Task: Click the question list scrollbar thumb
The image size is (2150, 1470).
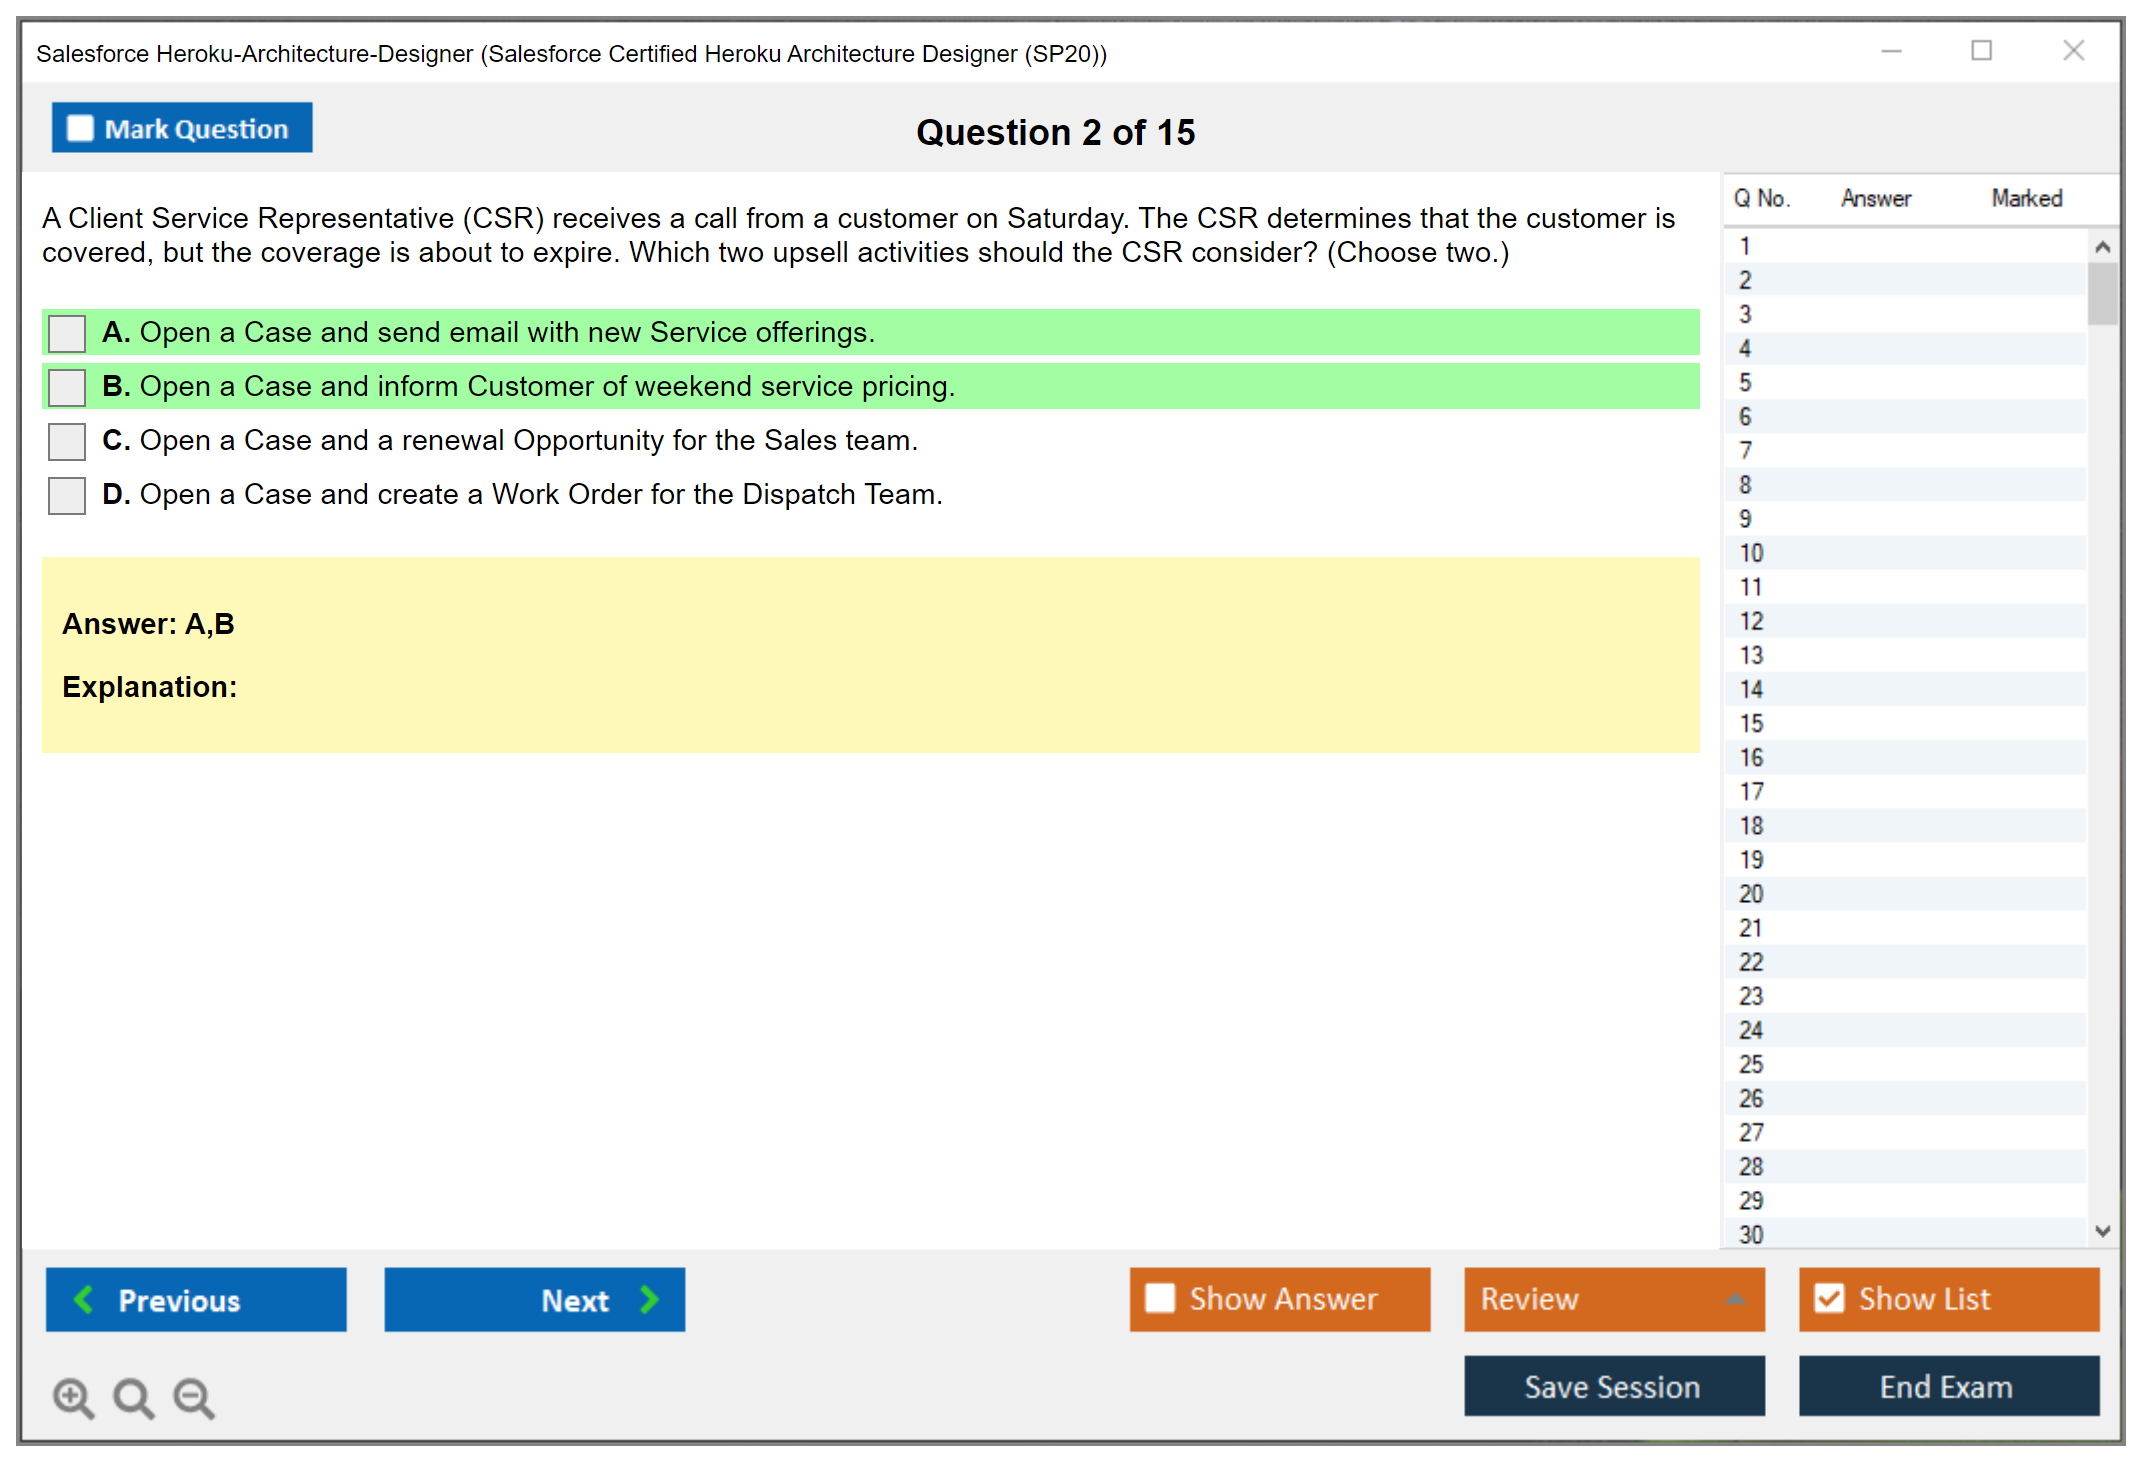Action: [2102, 293]
